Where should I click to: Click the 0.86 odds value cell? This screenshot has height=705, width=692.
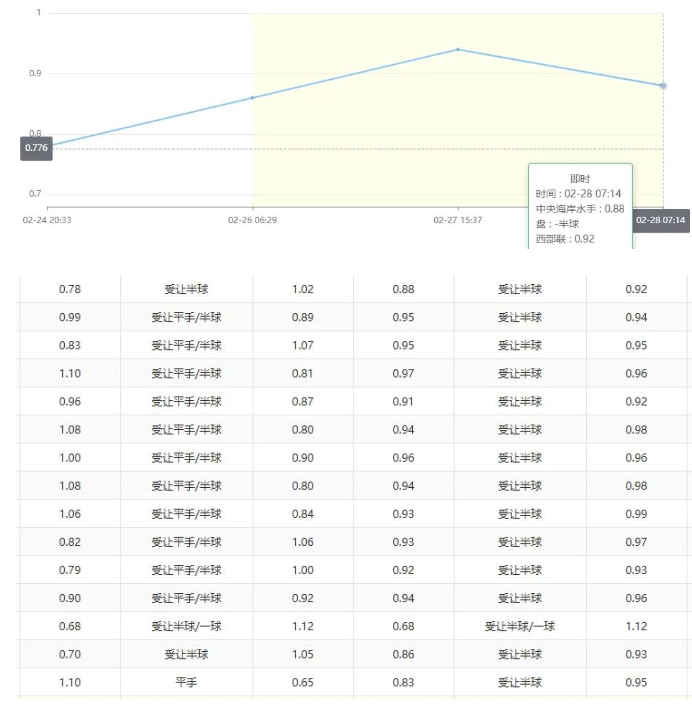point(404,654)
